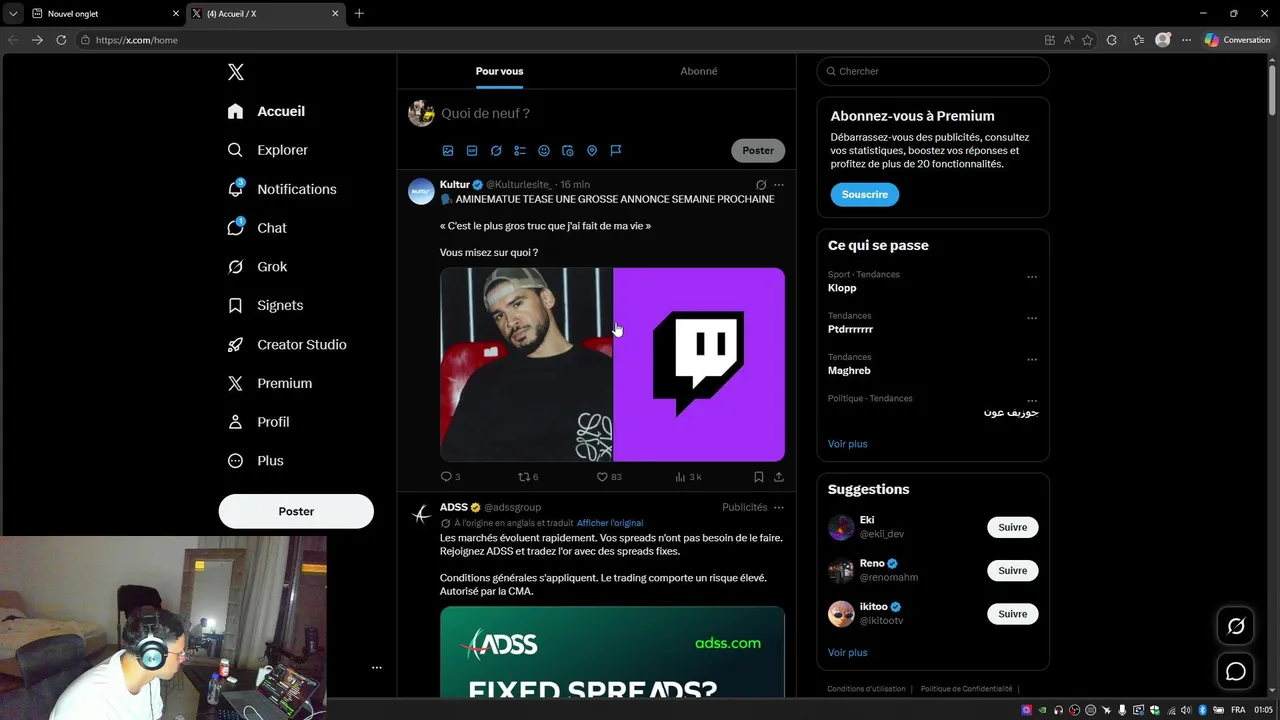Image resolution: width=1280 pixels, height=720 pixels.
Task: Click the X logo in the sidebar
Action: (235, 72)
